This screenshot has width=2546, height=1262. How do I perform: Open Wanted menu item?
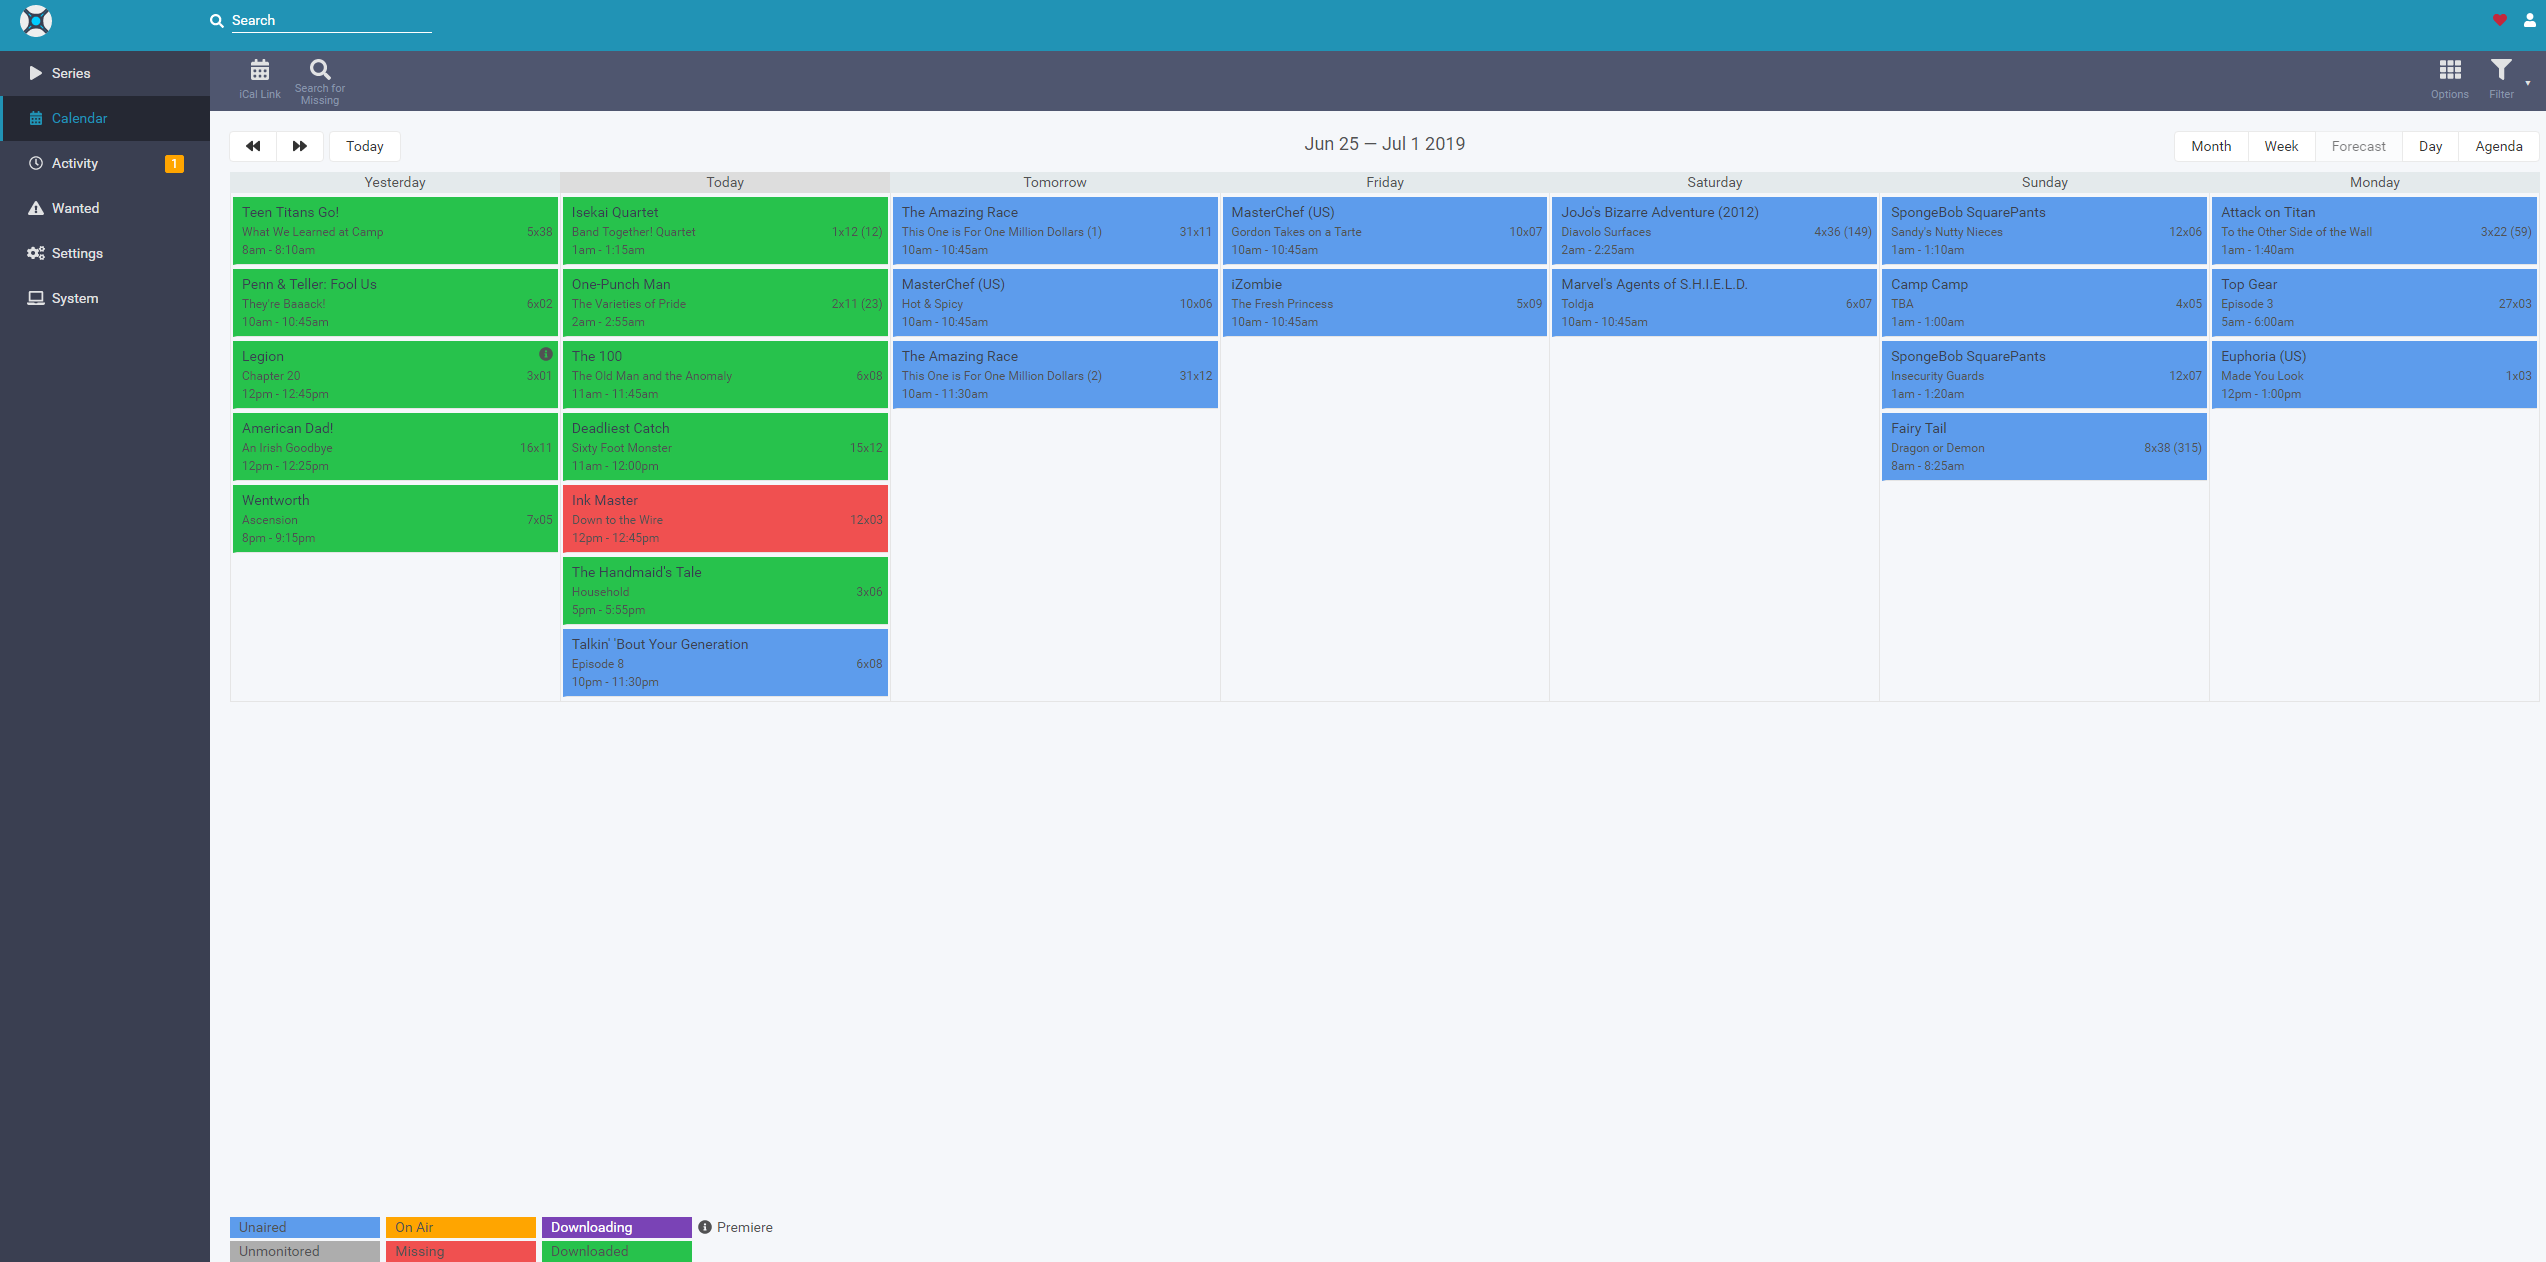(x=105, y=208)
